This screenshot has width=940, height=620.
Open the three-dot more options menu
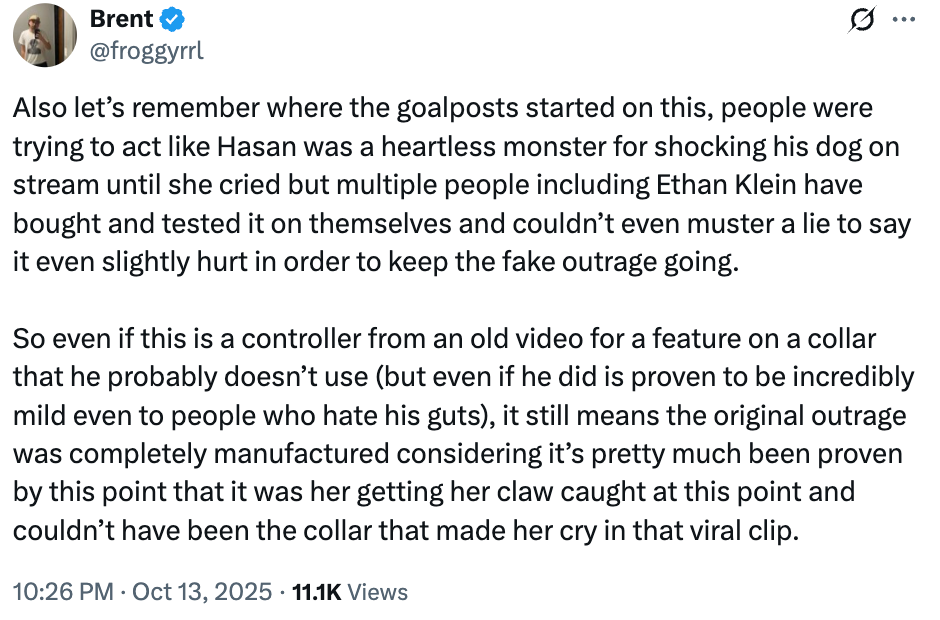click(904, 20)
